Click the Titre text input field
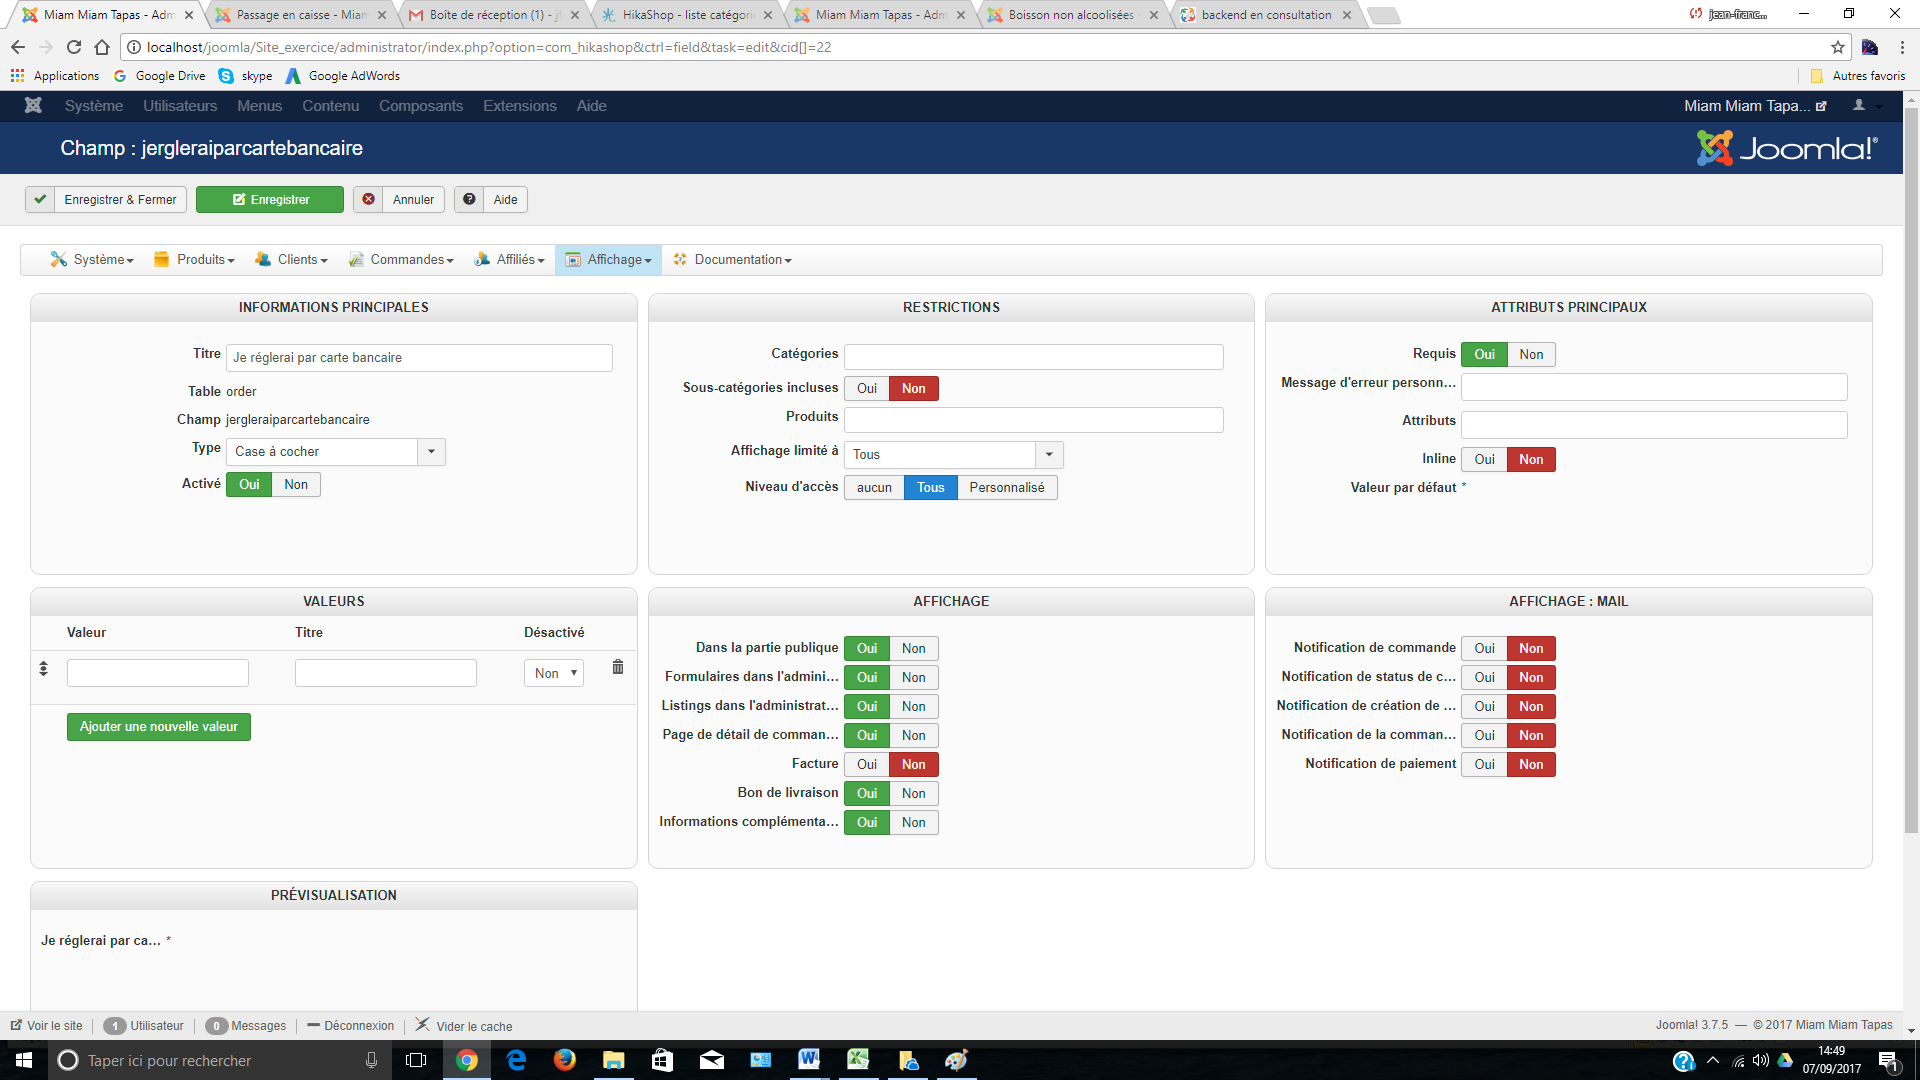 click(419, 357)
